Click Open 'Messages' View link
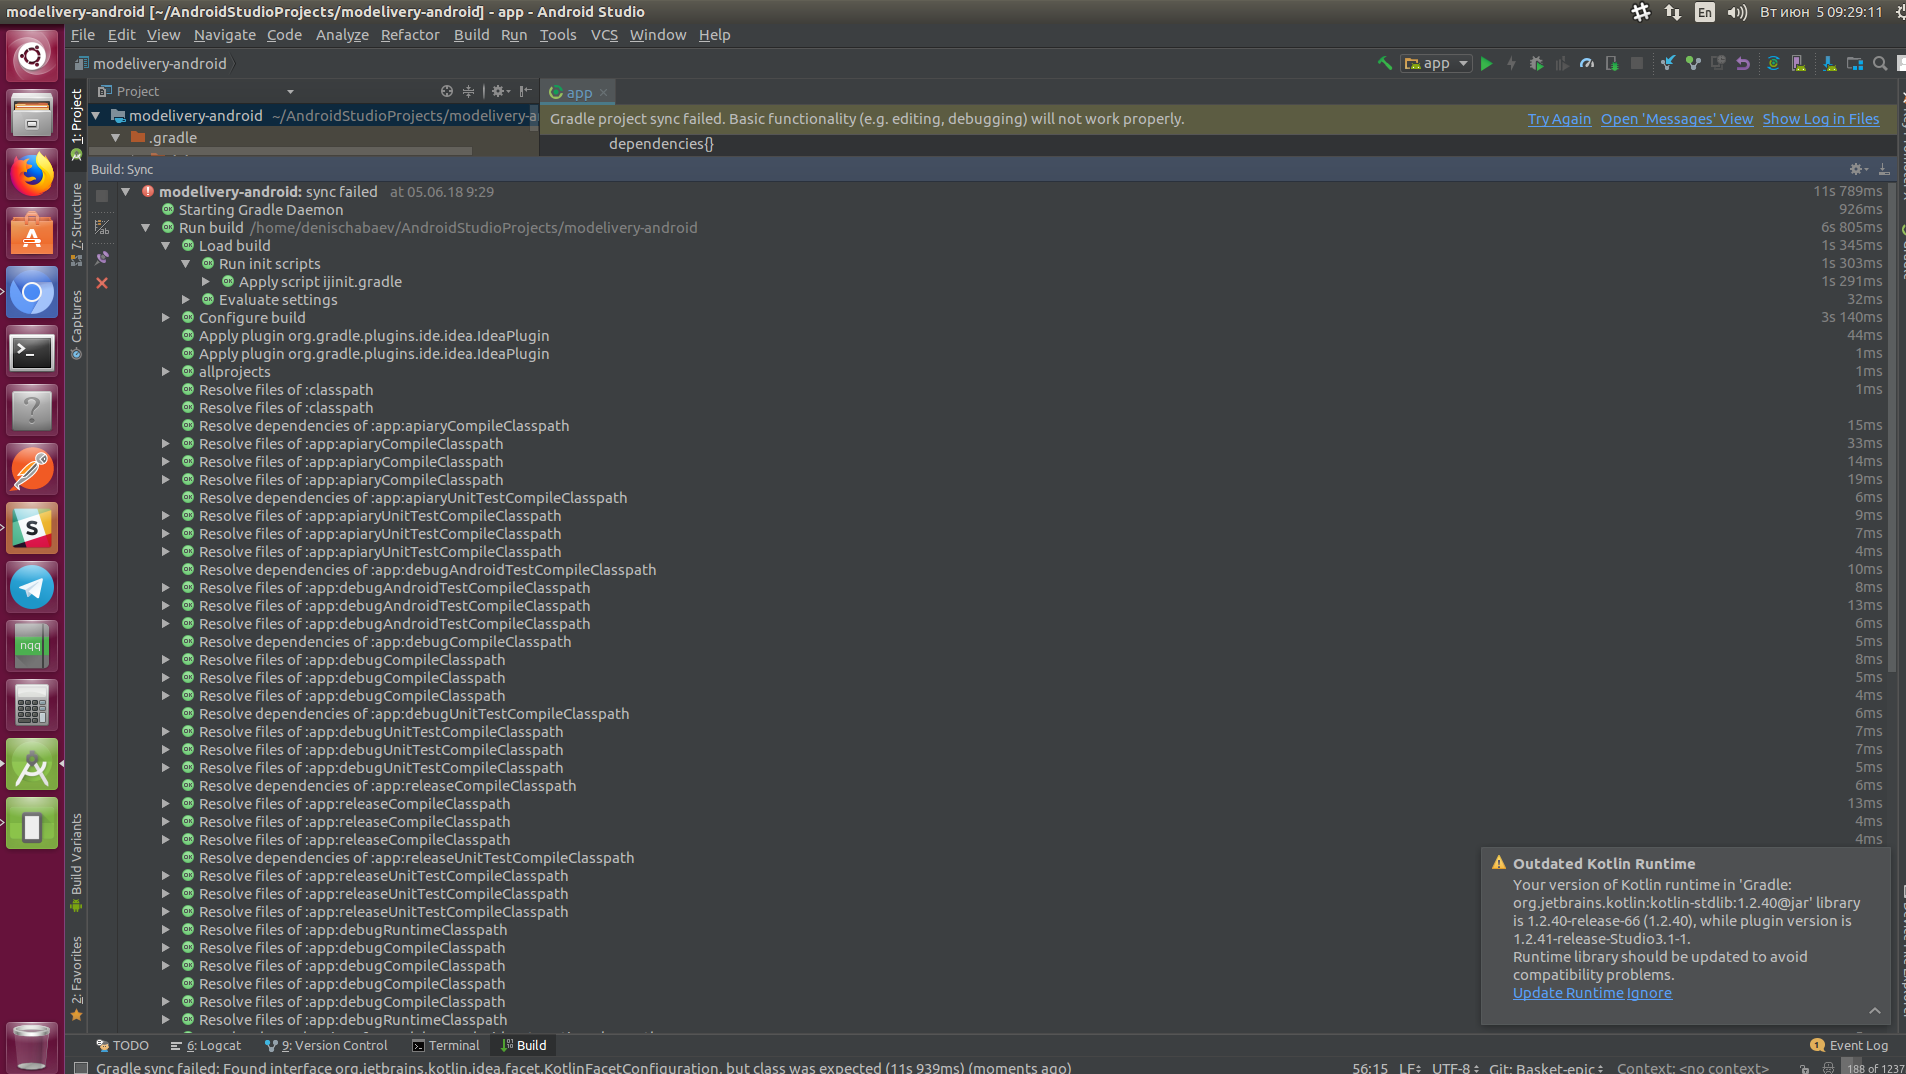Viewport: 1906px width, 1074px height. [x=1676, y=118]
